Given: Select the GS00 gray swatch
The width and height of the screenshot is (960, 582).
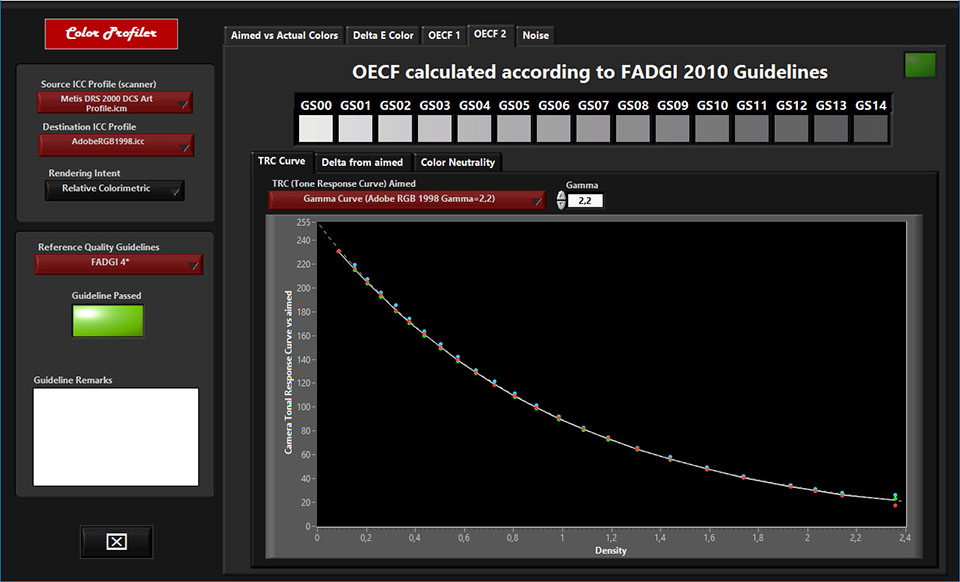Looking at the screenshot, I should click(316, 129).
